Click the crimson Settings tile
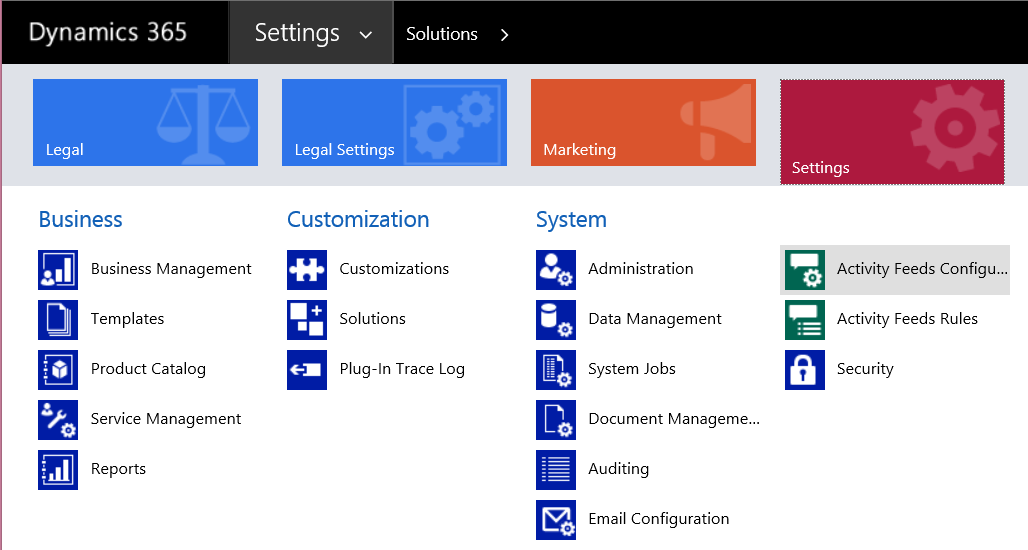The width and height of the screenshot is (1028, 550). point(892,132)
